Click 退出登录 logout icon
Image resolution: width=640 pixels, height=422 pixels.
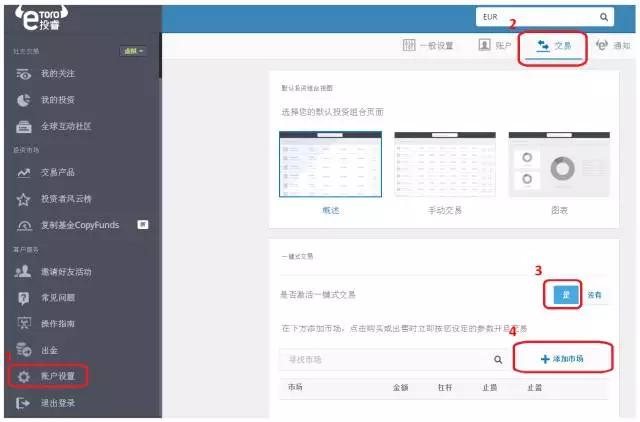[24, 403]
